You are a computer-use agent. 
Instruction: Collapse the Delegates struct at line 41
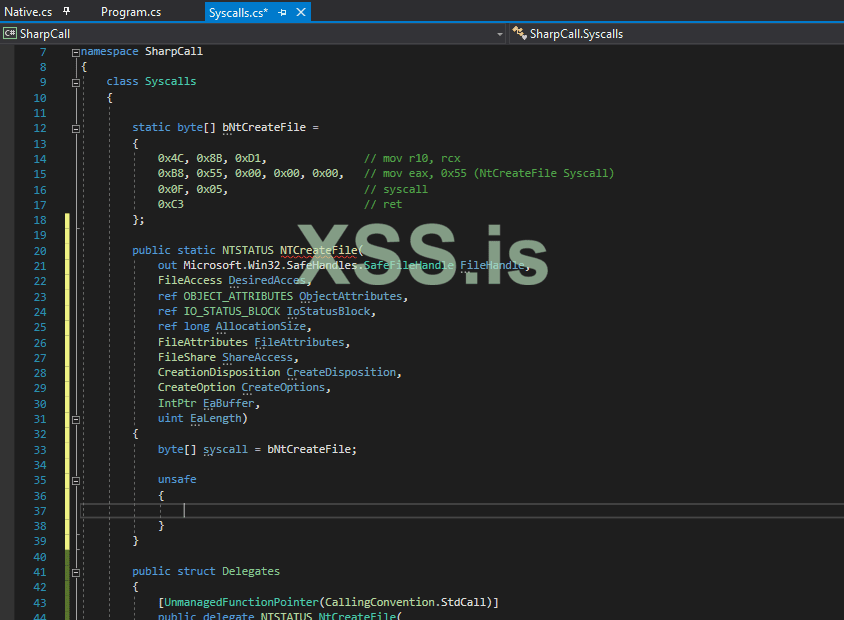click(x=76, y=573)
